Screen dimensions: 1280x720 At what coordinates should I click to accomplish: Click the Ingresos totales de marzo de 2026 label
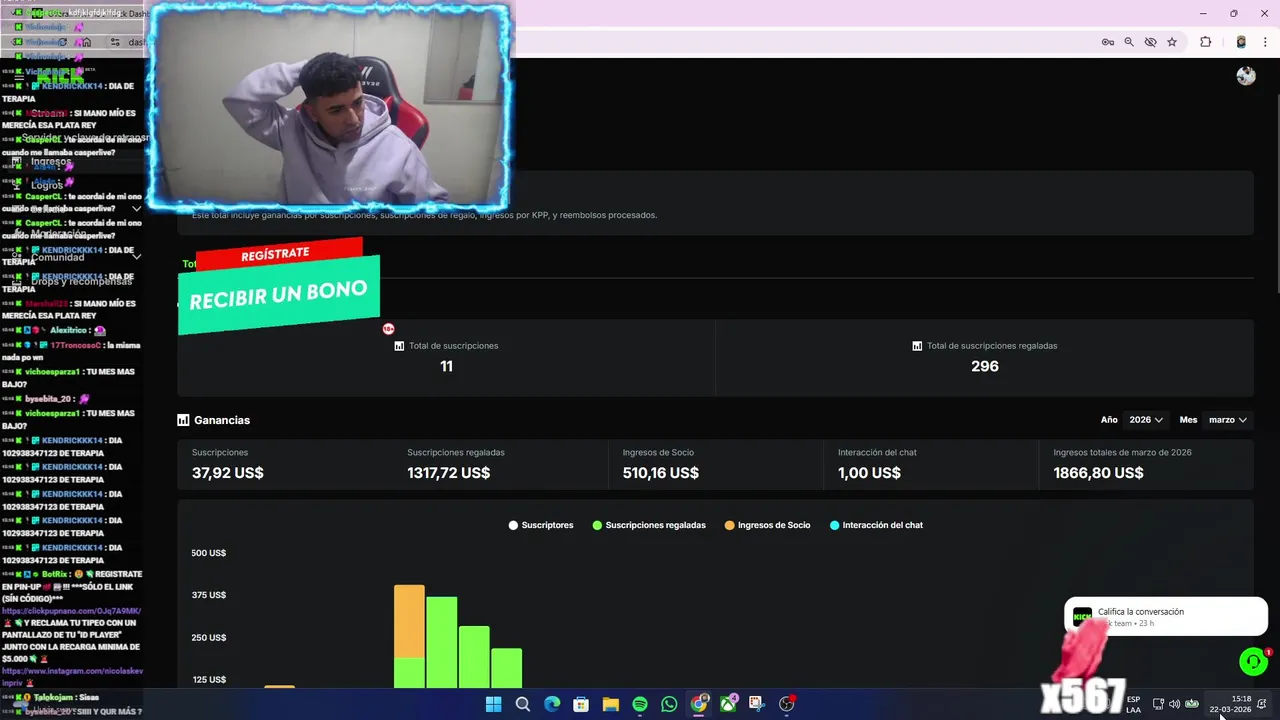(1122, 452)
